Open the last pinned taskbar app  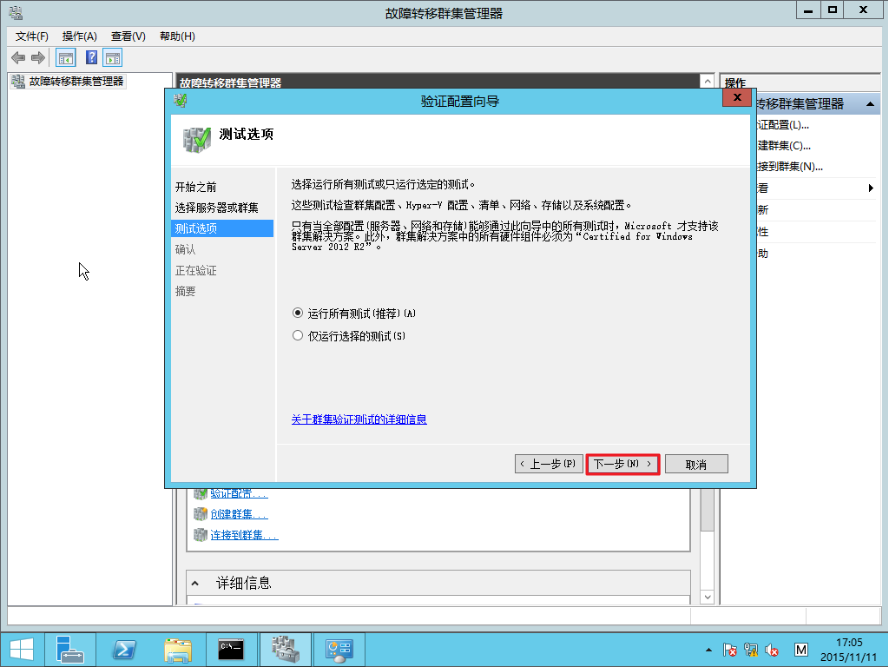[339, 649]
